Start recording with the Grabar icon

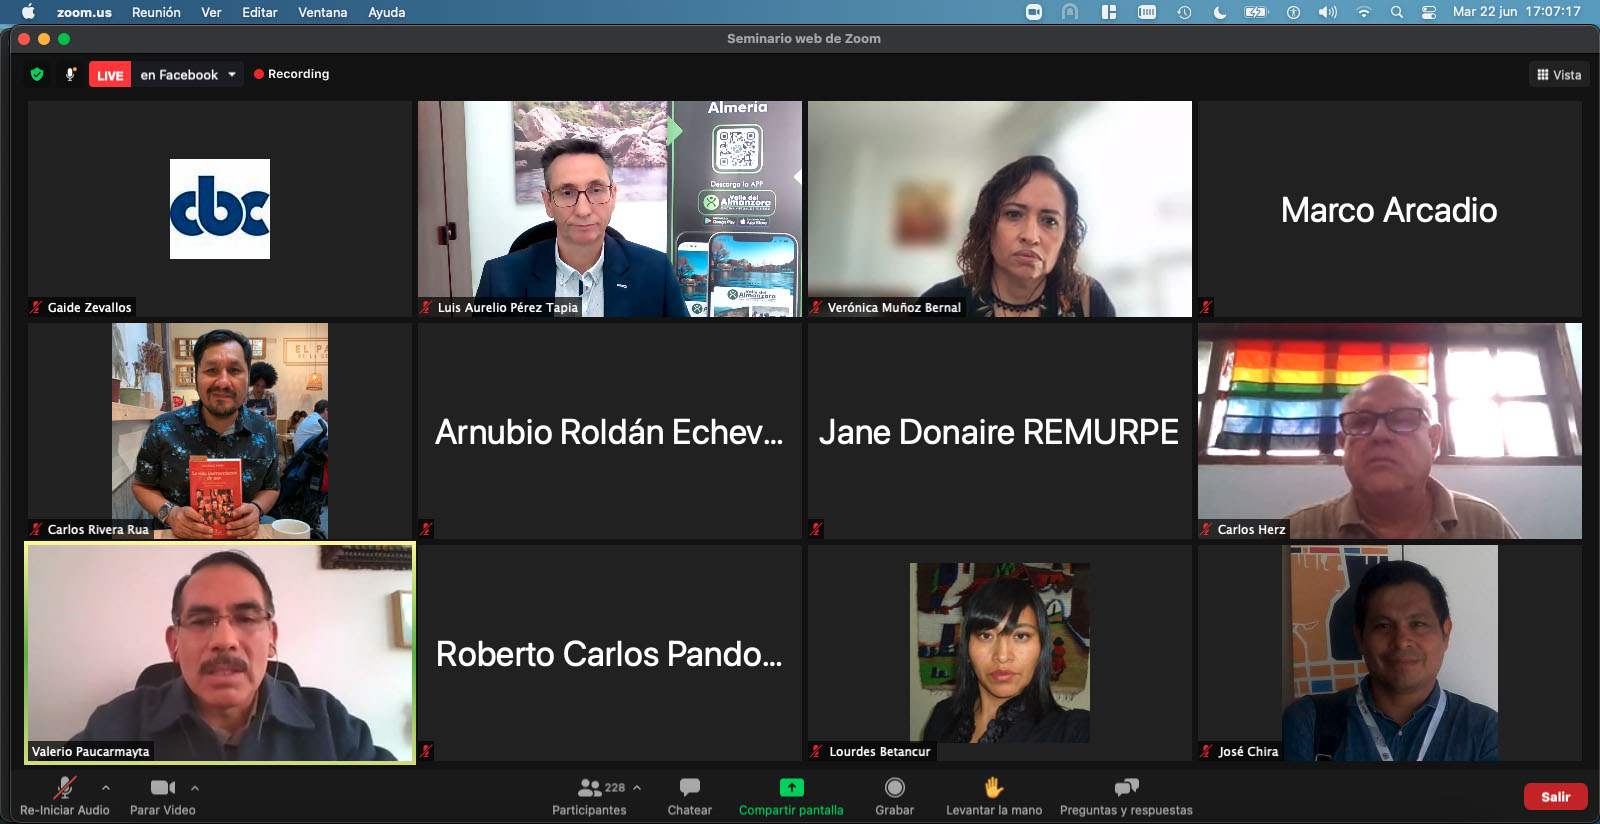point(894,787)
